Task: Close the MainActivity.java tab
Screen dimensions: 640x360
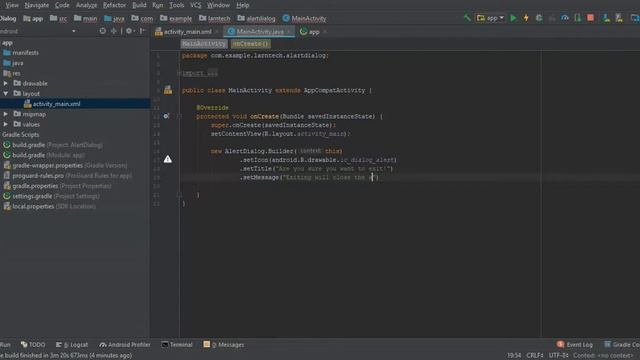Action: 289,32
